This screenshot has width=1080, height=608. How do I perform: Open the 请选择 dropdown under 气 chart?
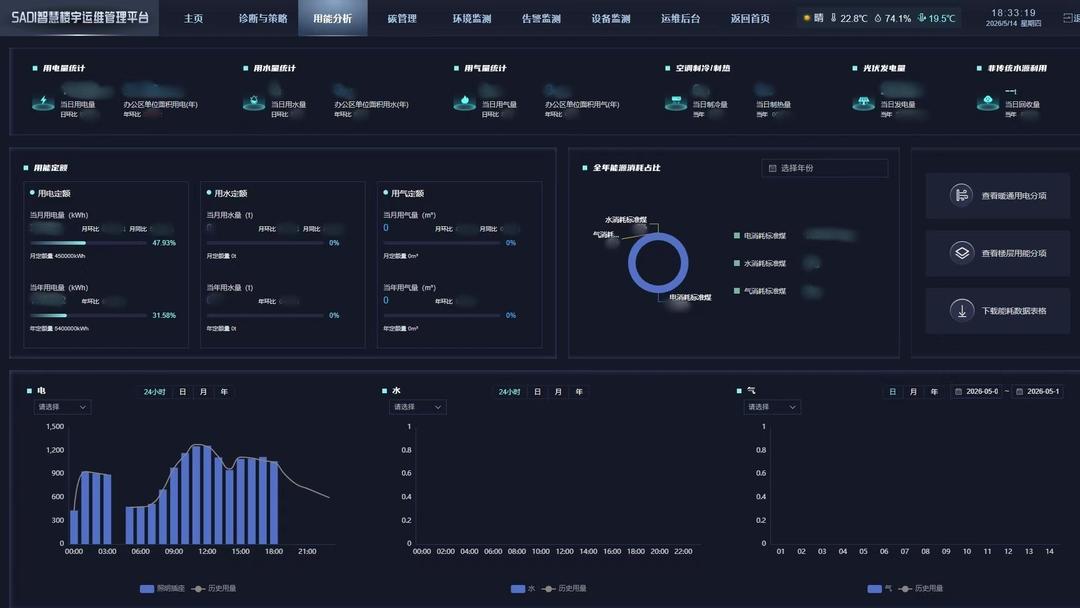(x=771, y=407)
